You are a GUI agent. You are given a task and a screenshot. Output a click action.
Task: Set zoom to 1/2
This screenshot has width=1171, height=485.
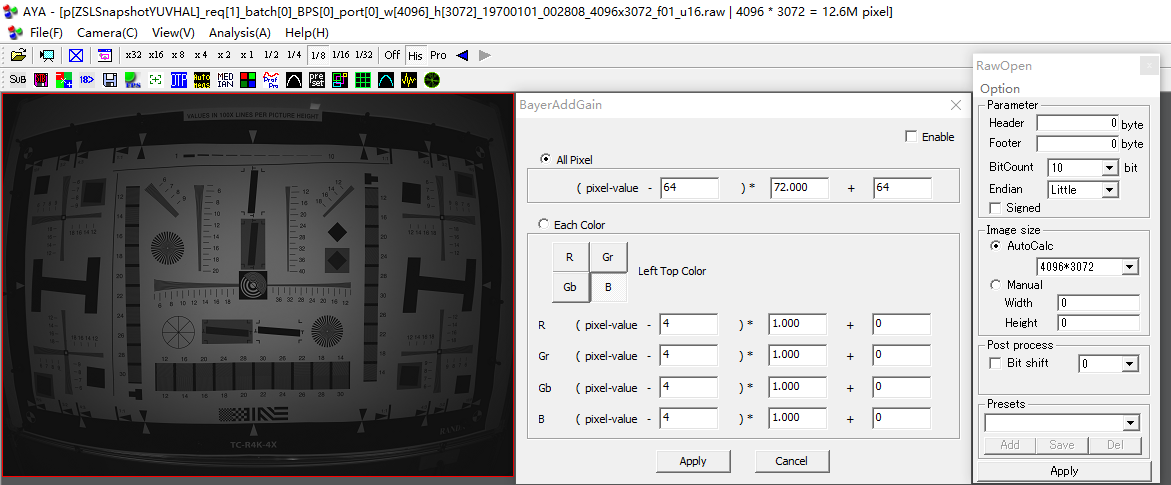click(271, 55)
